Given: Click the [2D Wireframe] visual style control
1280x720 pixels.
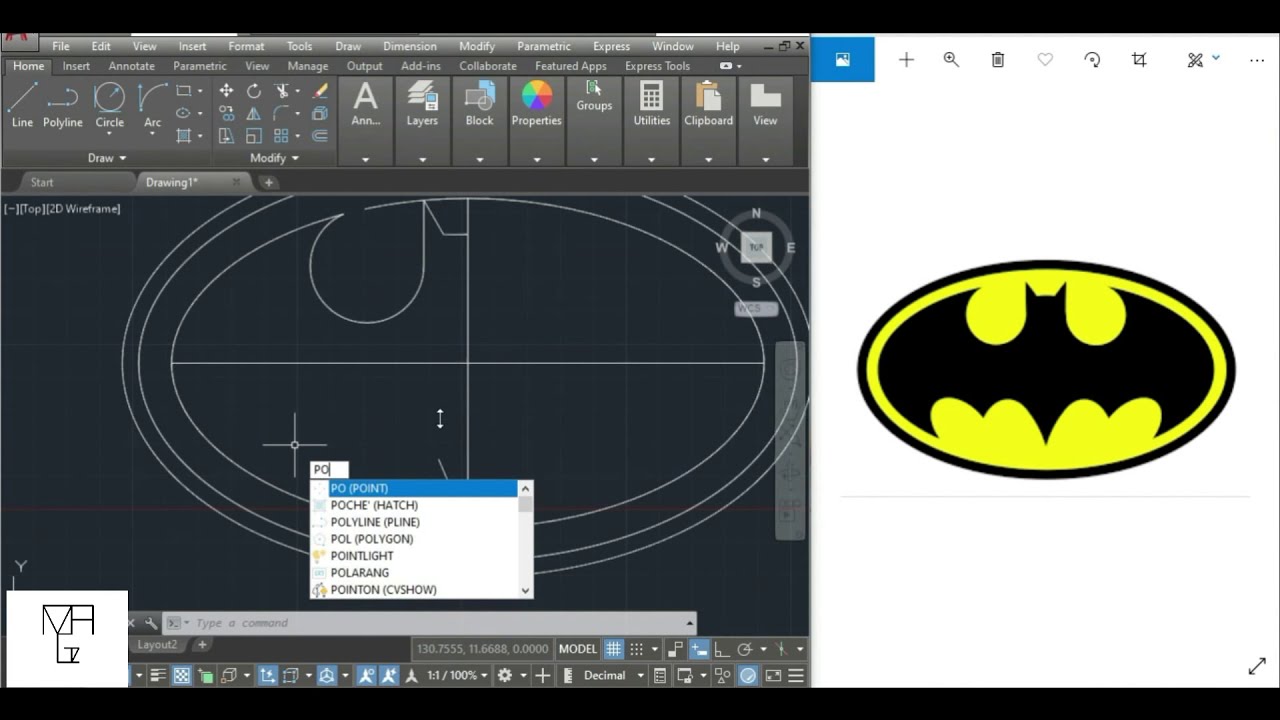Looking at the screenshot, I should [x=83, y=208].
